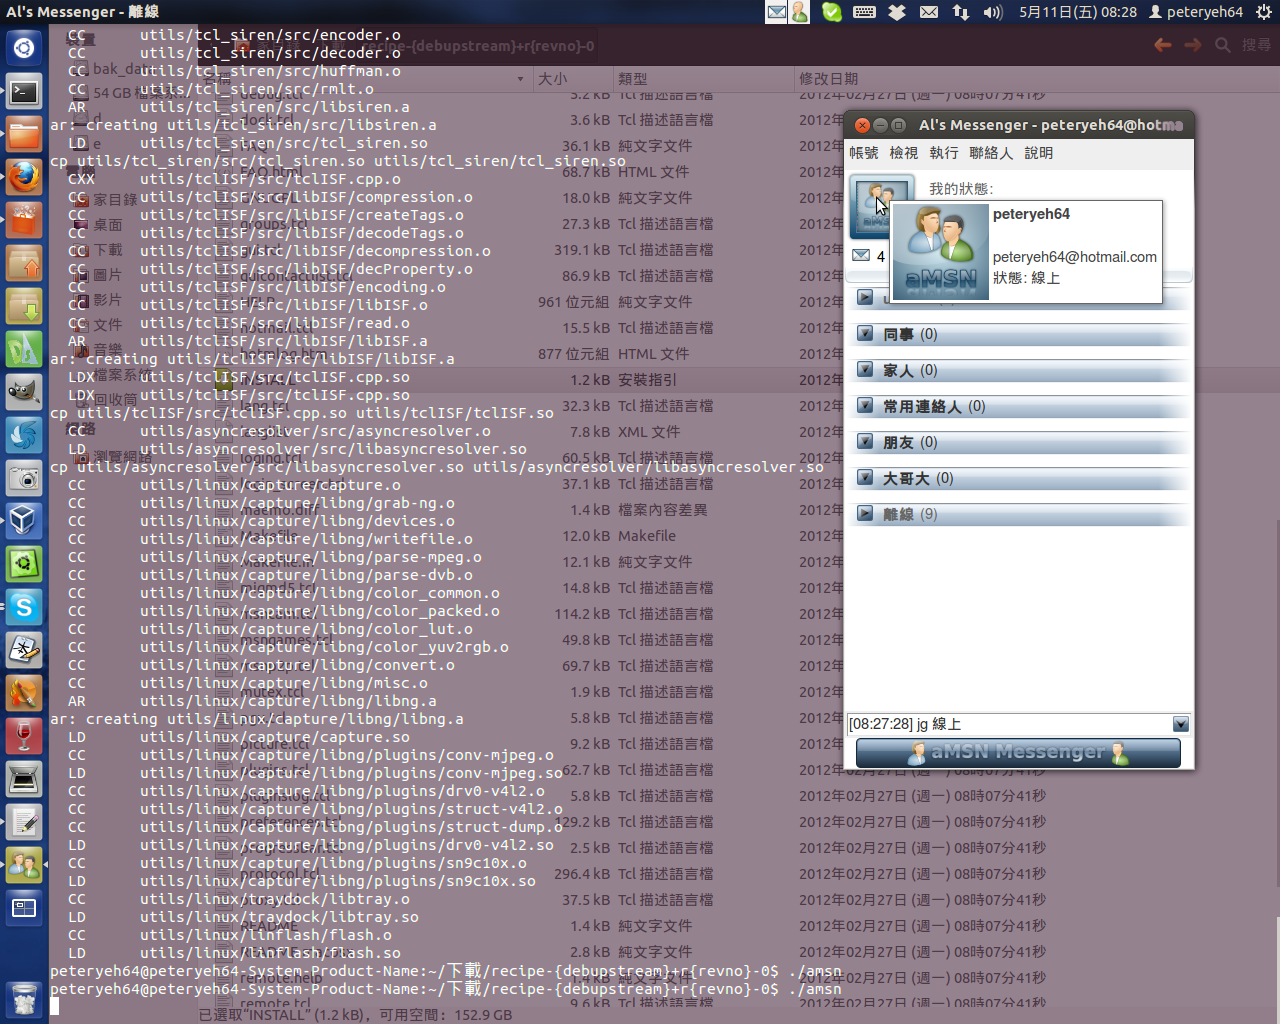Open VirtualBox from the launcher
Image resolution: width=1280 pixels, height=1024 pixels.
(x=24, y=520)
